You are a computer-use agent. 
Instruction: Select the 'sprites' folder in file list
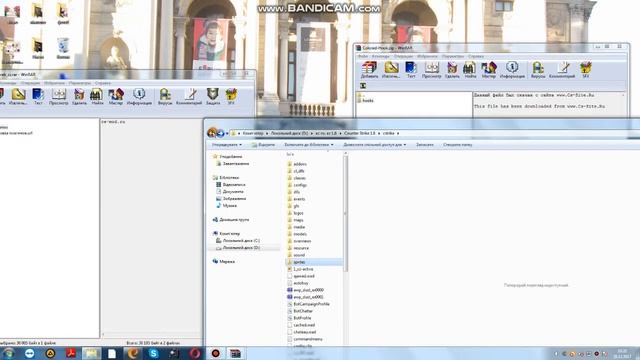tap(314, 262)
